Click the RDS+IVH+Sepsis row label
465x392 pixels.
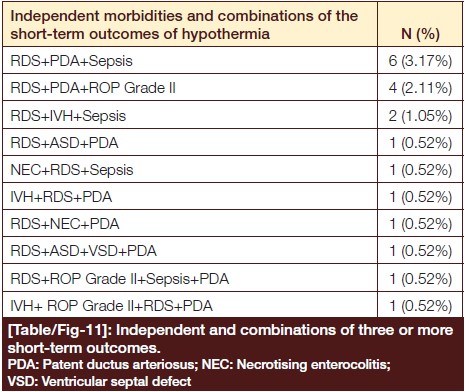click(x=68, y=116)
